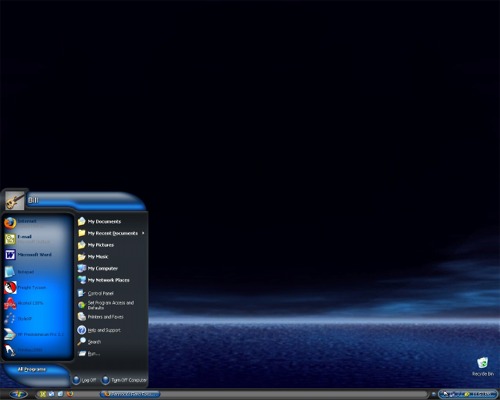Open Printers and Faxes

111,317
